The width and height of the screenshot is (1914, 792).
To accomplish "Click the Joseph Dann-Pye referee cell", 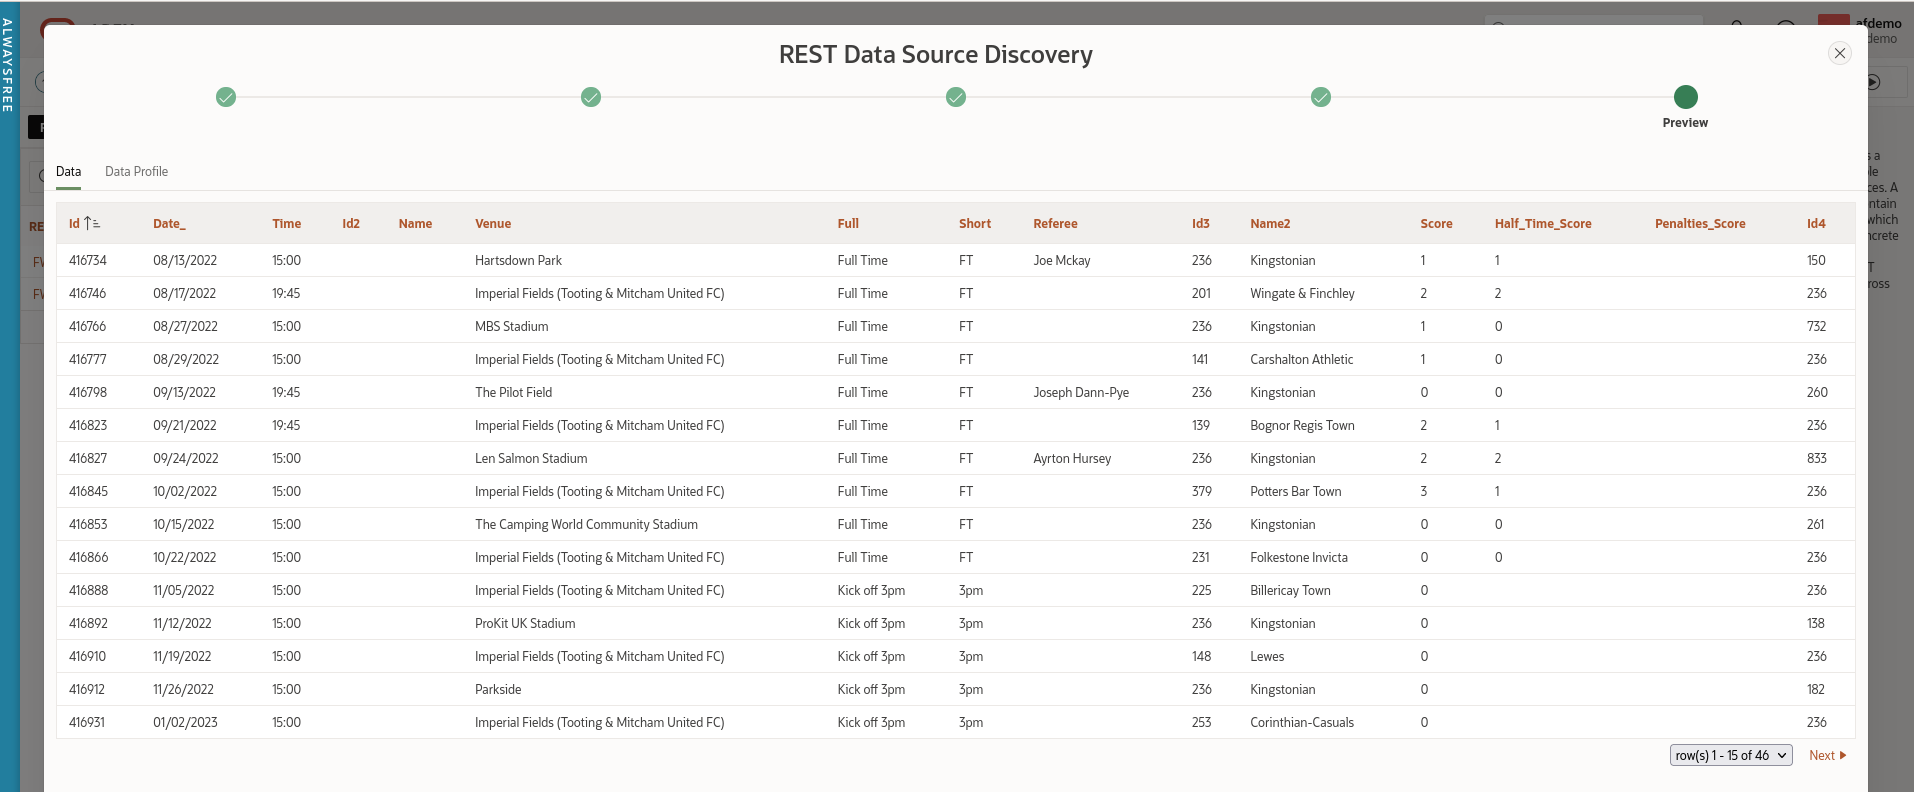I will [1081, 393].
